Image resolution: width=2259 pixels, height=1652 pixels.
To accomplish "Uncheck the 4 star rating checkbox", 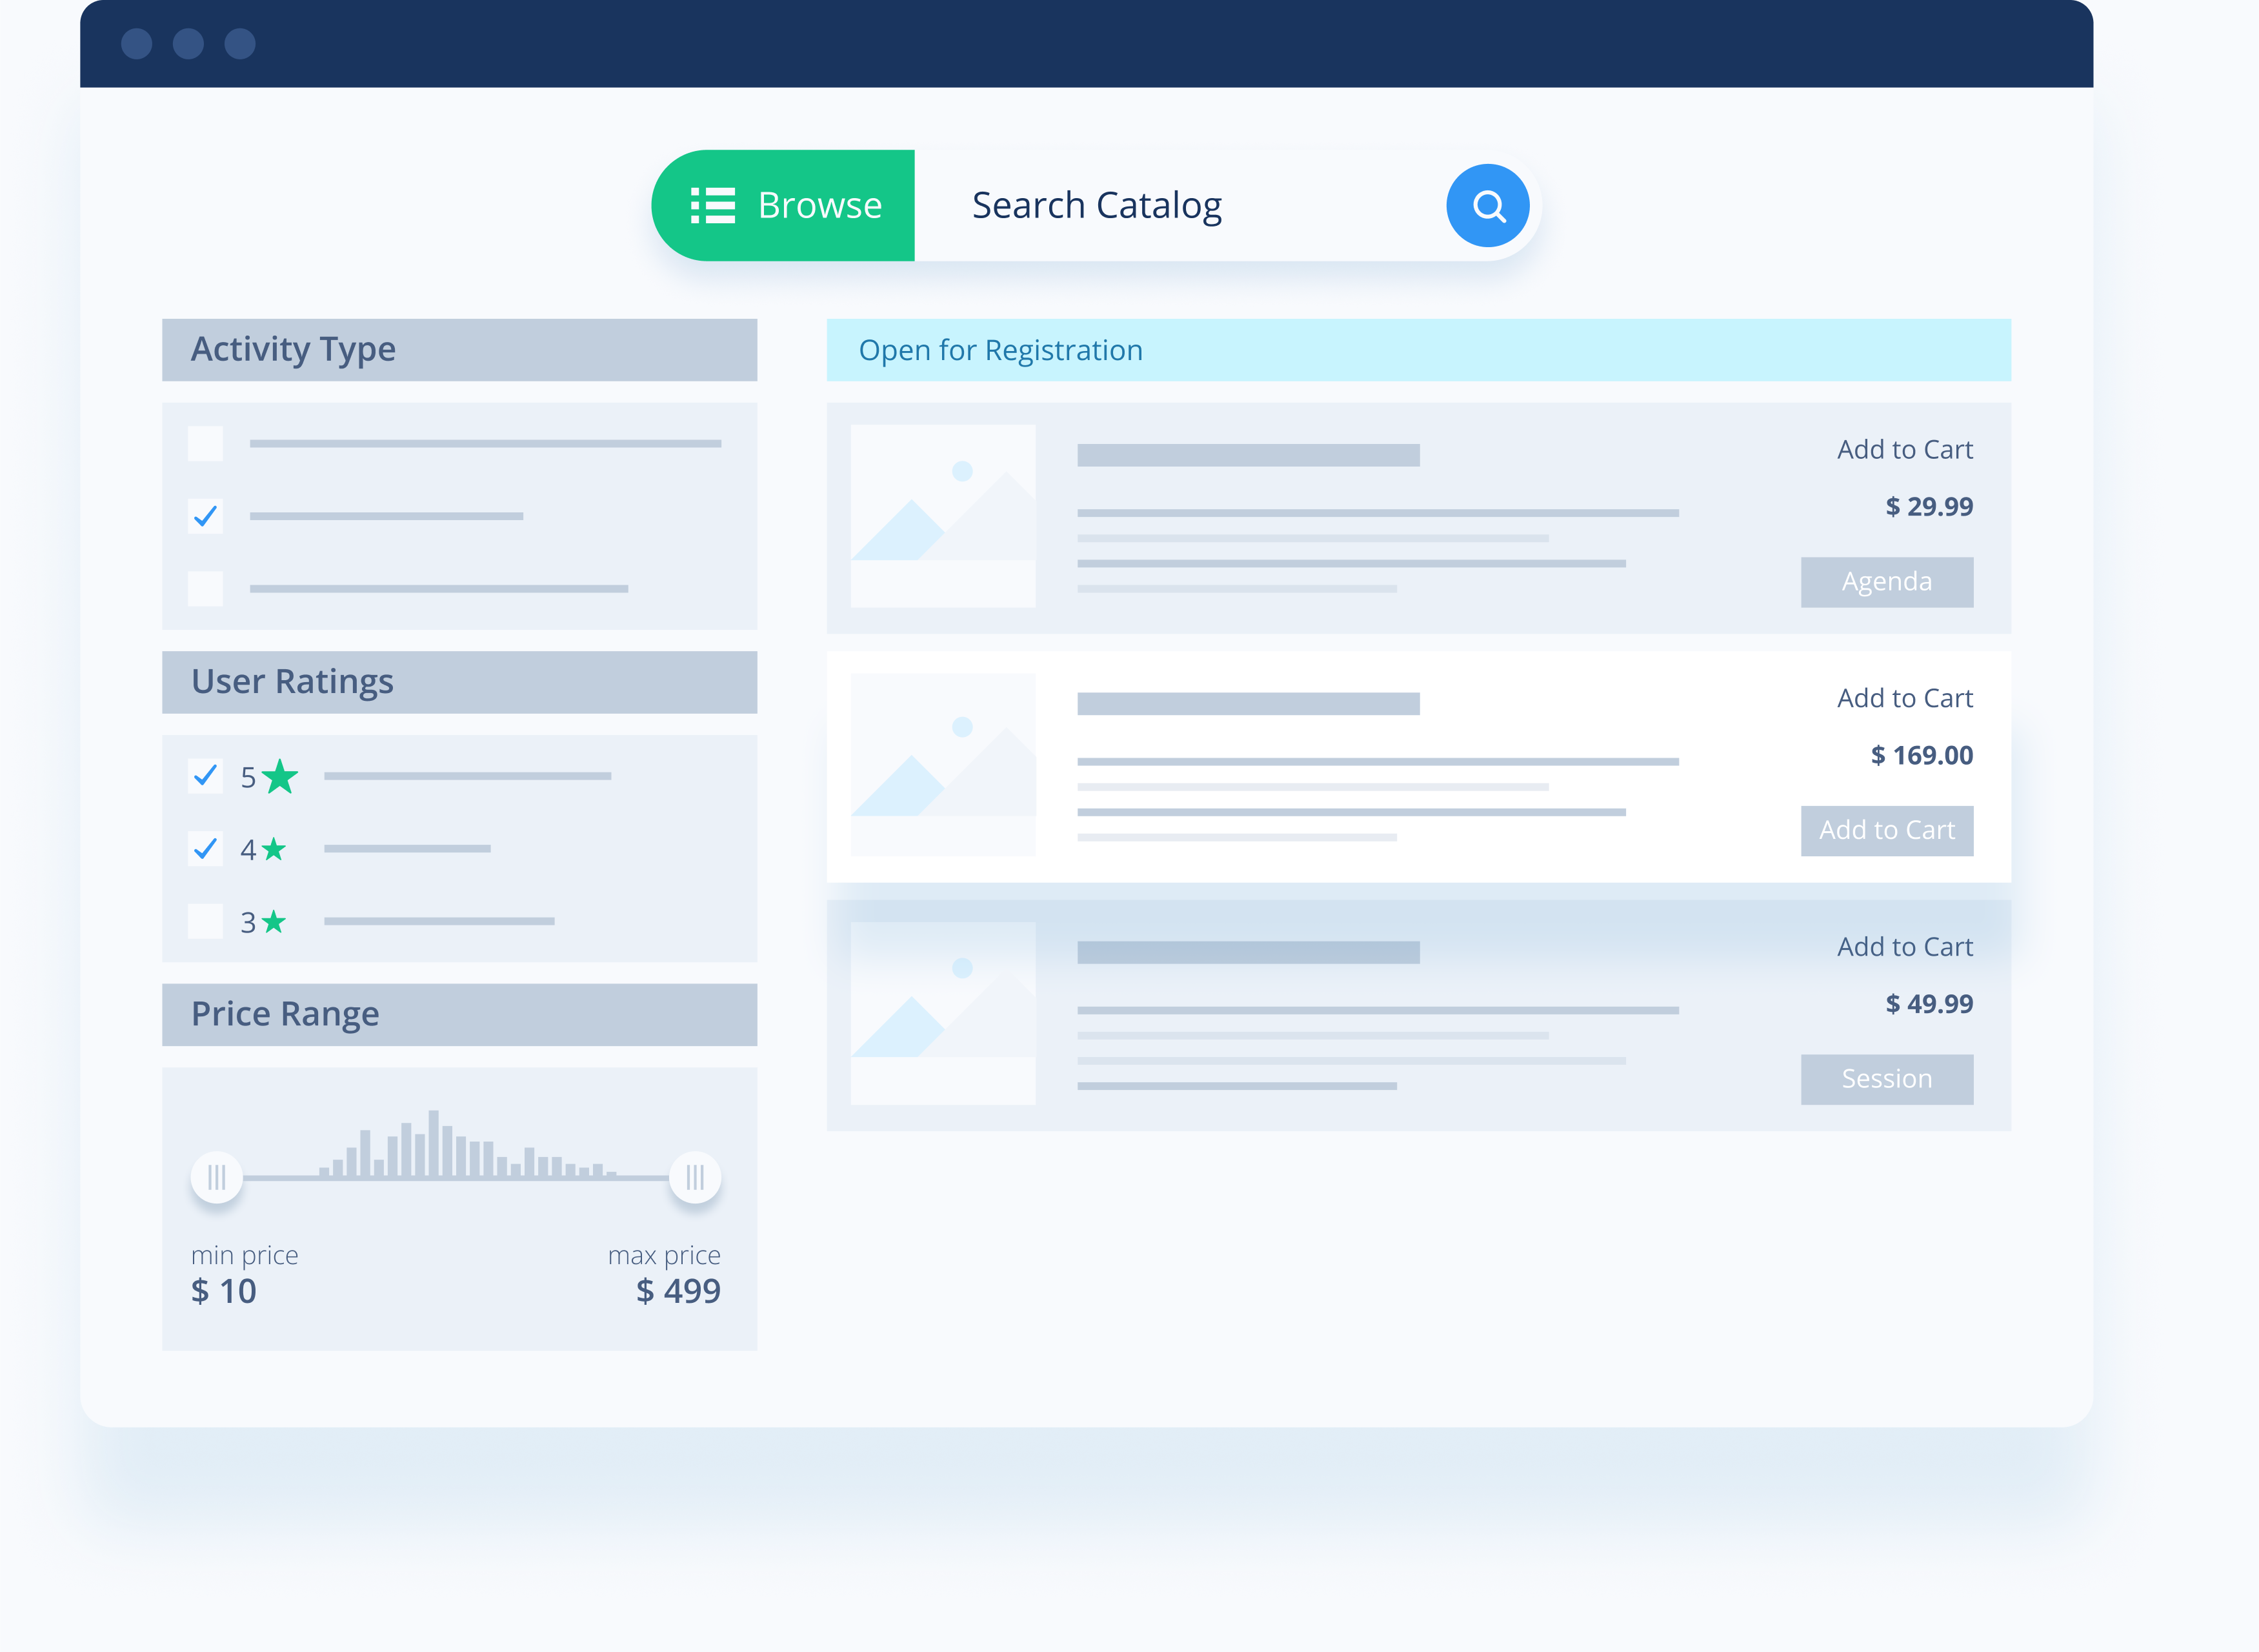I will point(205,849).
